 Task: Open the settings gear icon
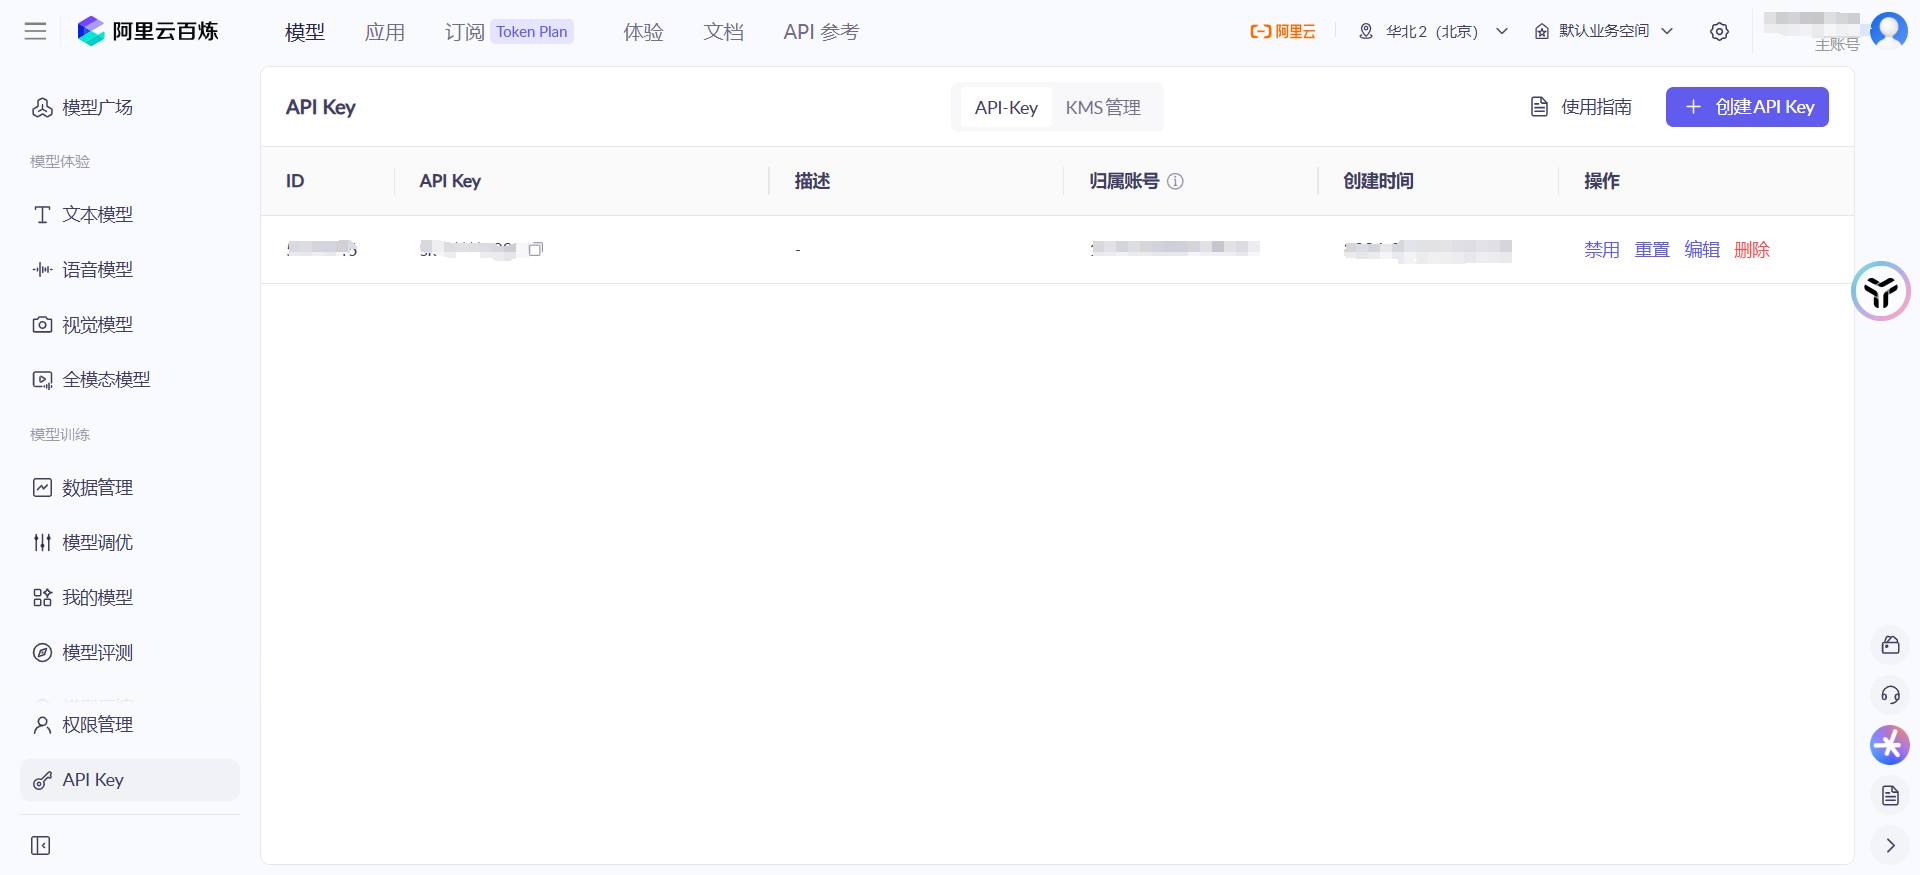point(1719,32)
